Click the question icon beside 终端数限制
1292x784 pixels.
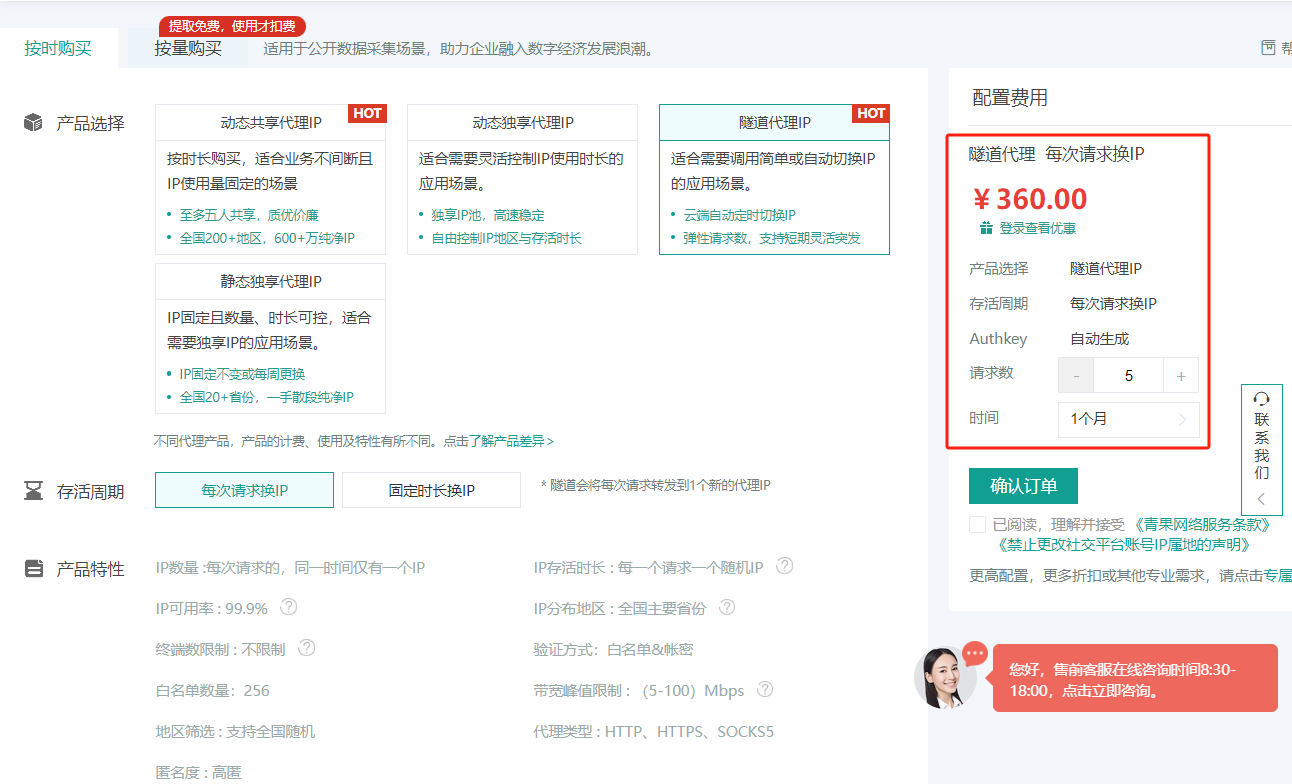(307, 648)
